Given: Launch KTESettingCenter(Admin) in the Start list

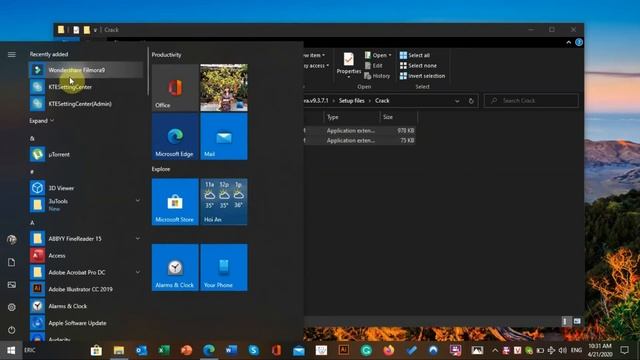Looking at the screenshot, I should (x=86, y=104).
